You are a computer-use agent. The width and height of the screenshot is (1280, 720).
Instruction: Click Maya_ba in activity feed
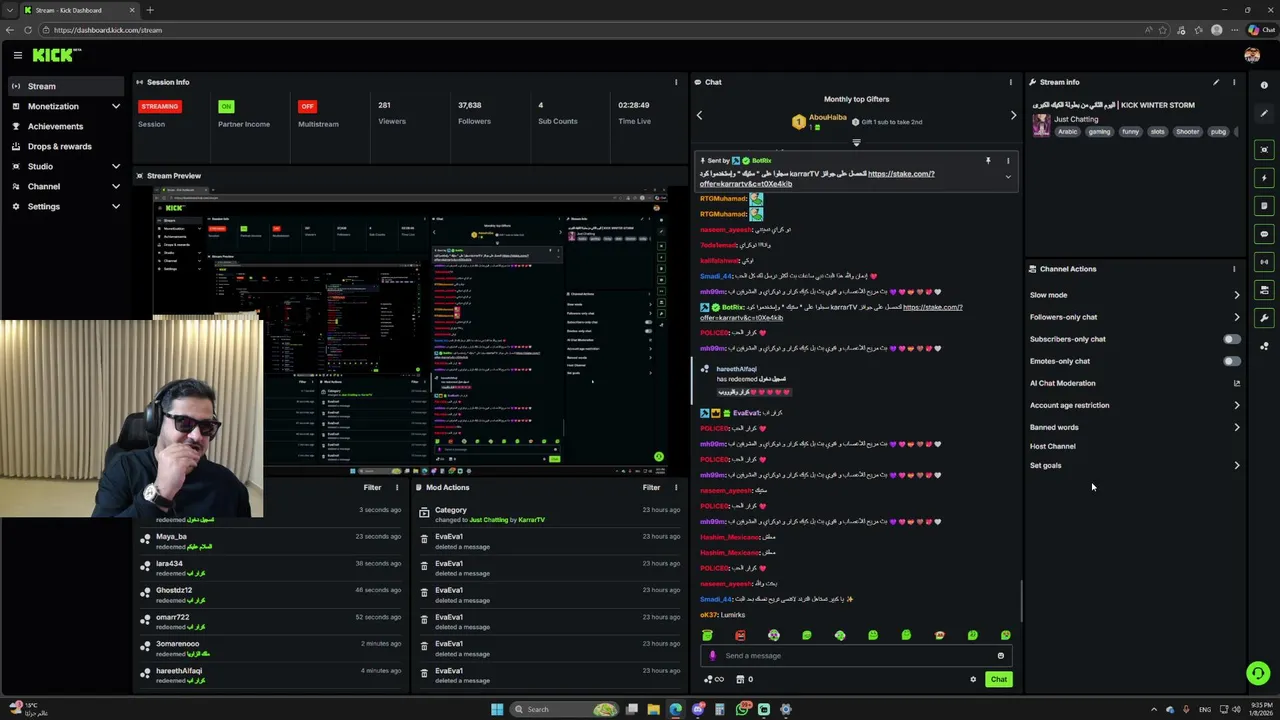[171, 537]
